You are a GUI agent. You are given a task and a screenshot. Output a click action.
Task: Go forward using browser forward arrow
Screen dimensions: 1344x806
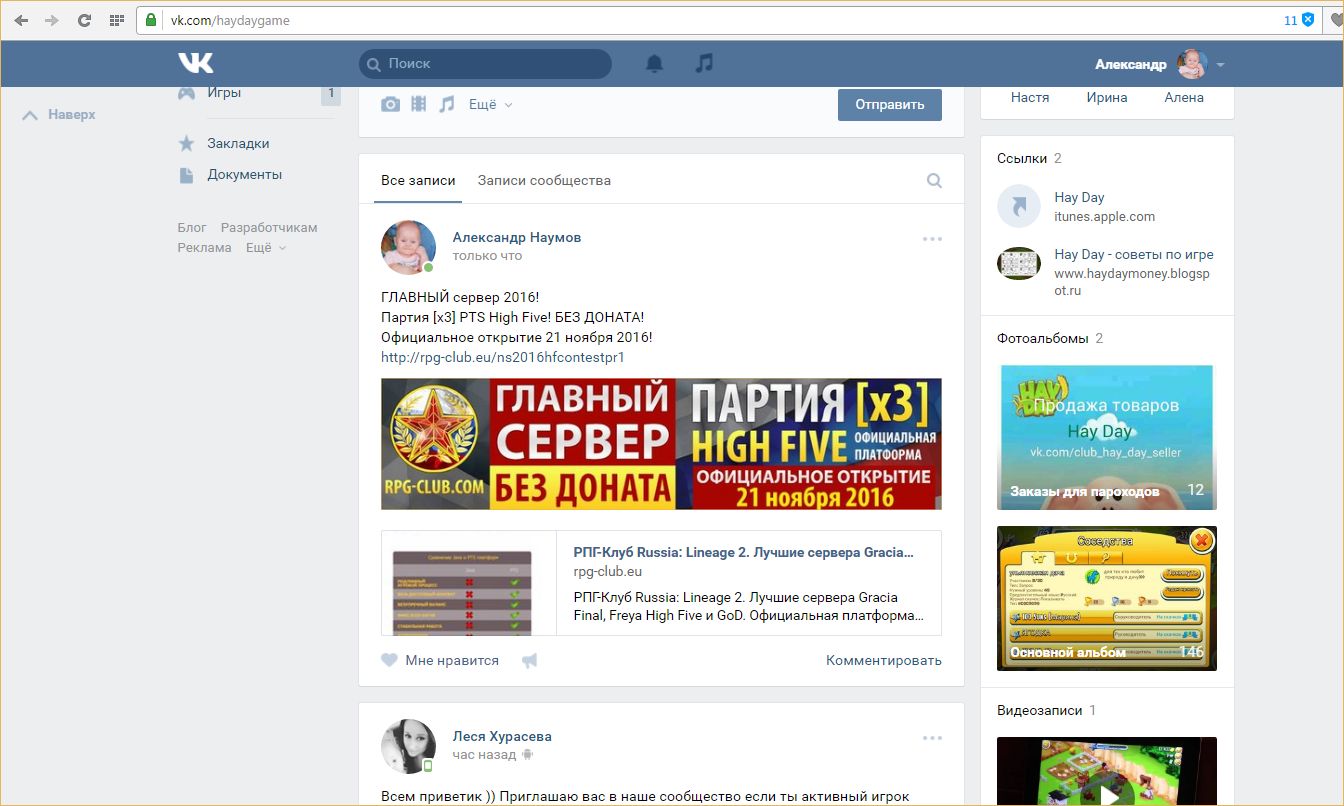pyautogui.click(x=52, y=20)
